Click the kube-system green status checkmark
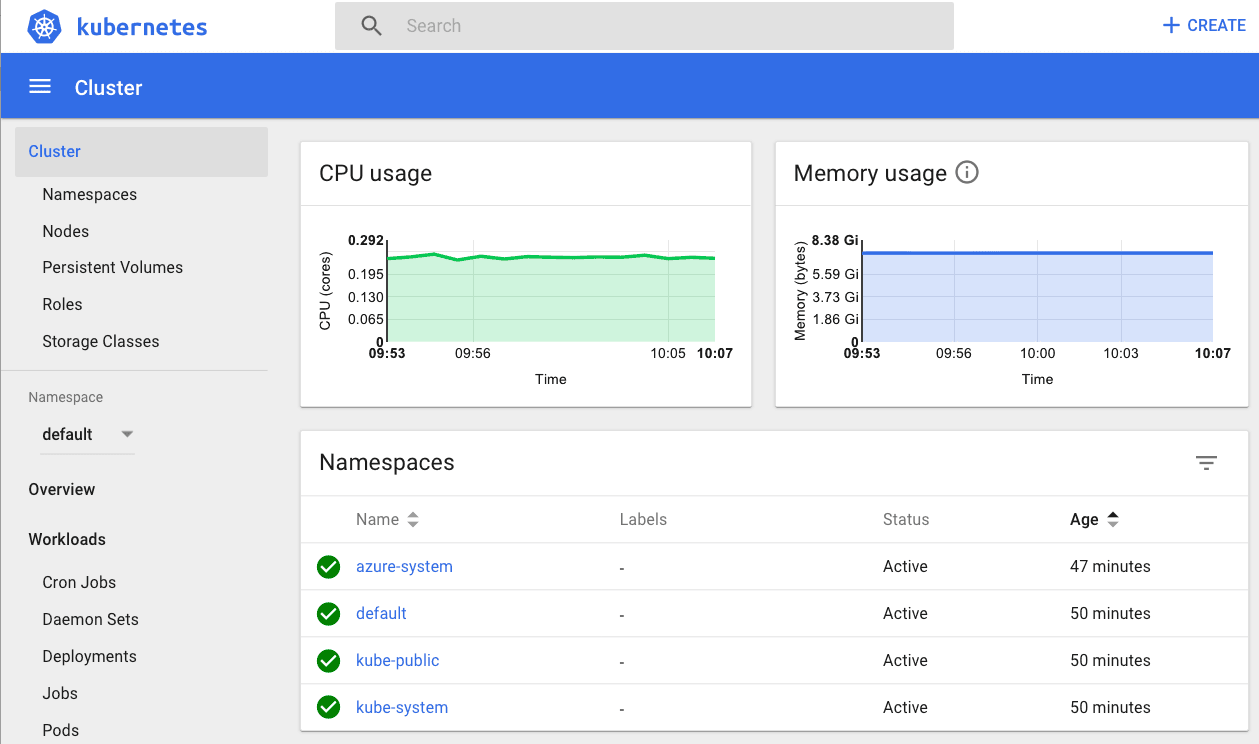 [x=328, y=708]
